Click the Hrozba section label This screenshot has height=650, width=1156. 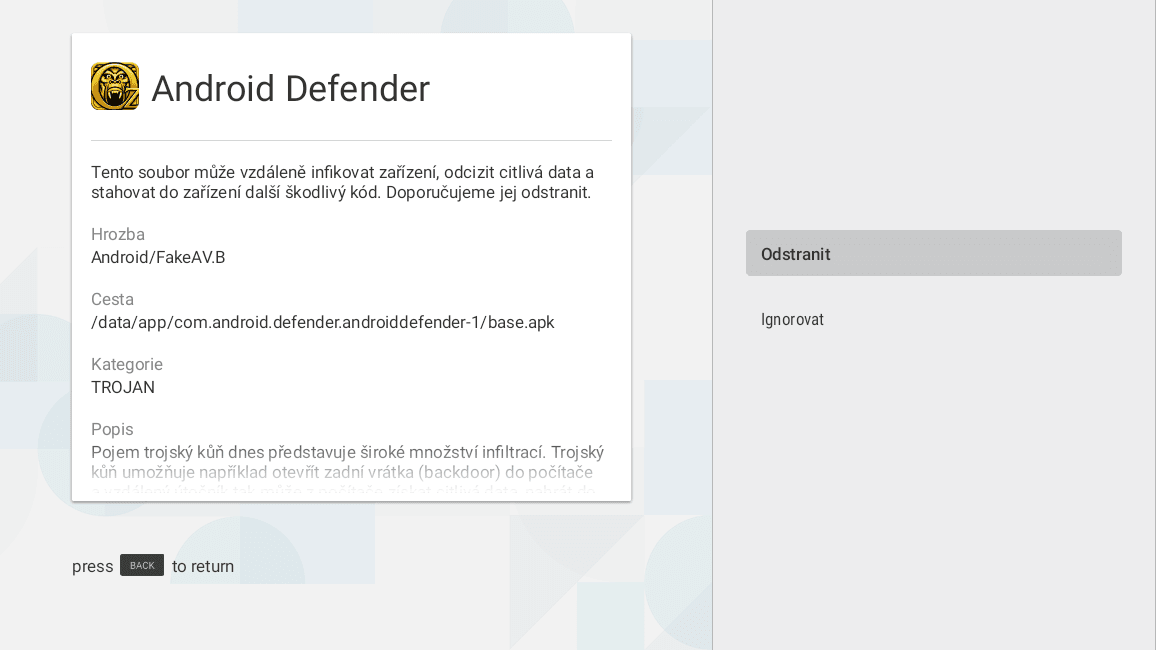click(118, 234)
